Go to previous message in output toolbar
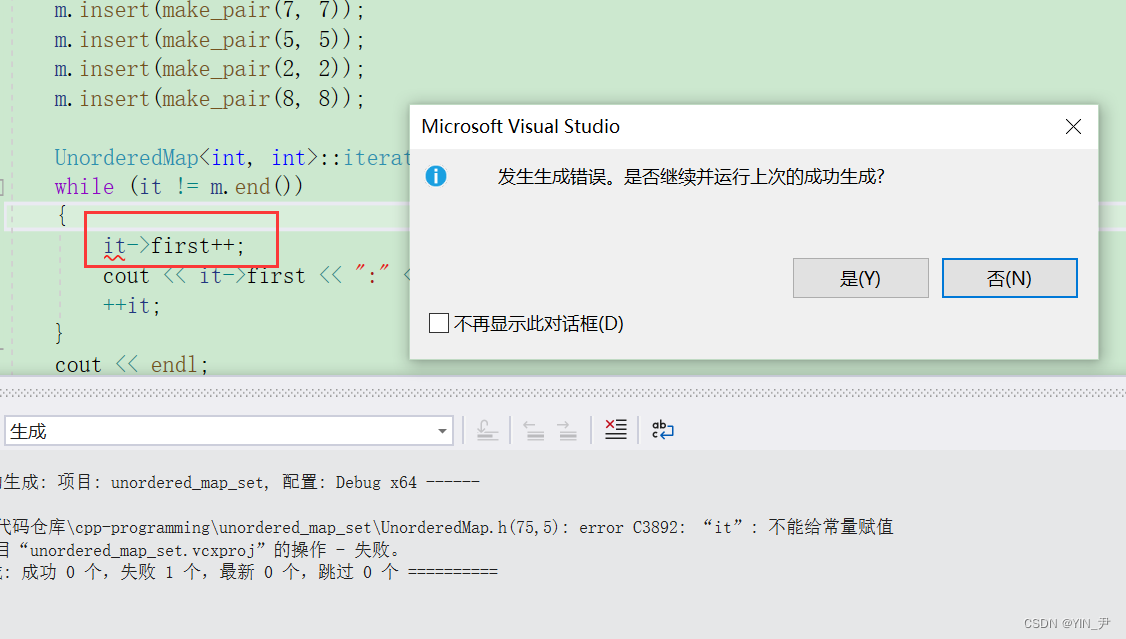1126x639 pixels. (x=534, y=430)
